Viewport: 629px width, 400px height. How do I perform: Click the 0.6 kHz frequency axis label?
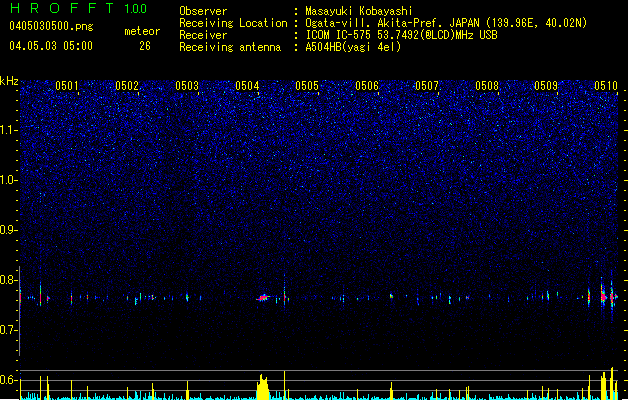[x=8, y=380]
